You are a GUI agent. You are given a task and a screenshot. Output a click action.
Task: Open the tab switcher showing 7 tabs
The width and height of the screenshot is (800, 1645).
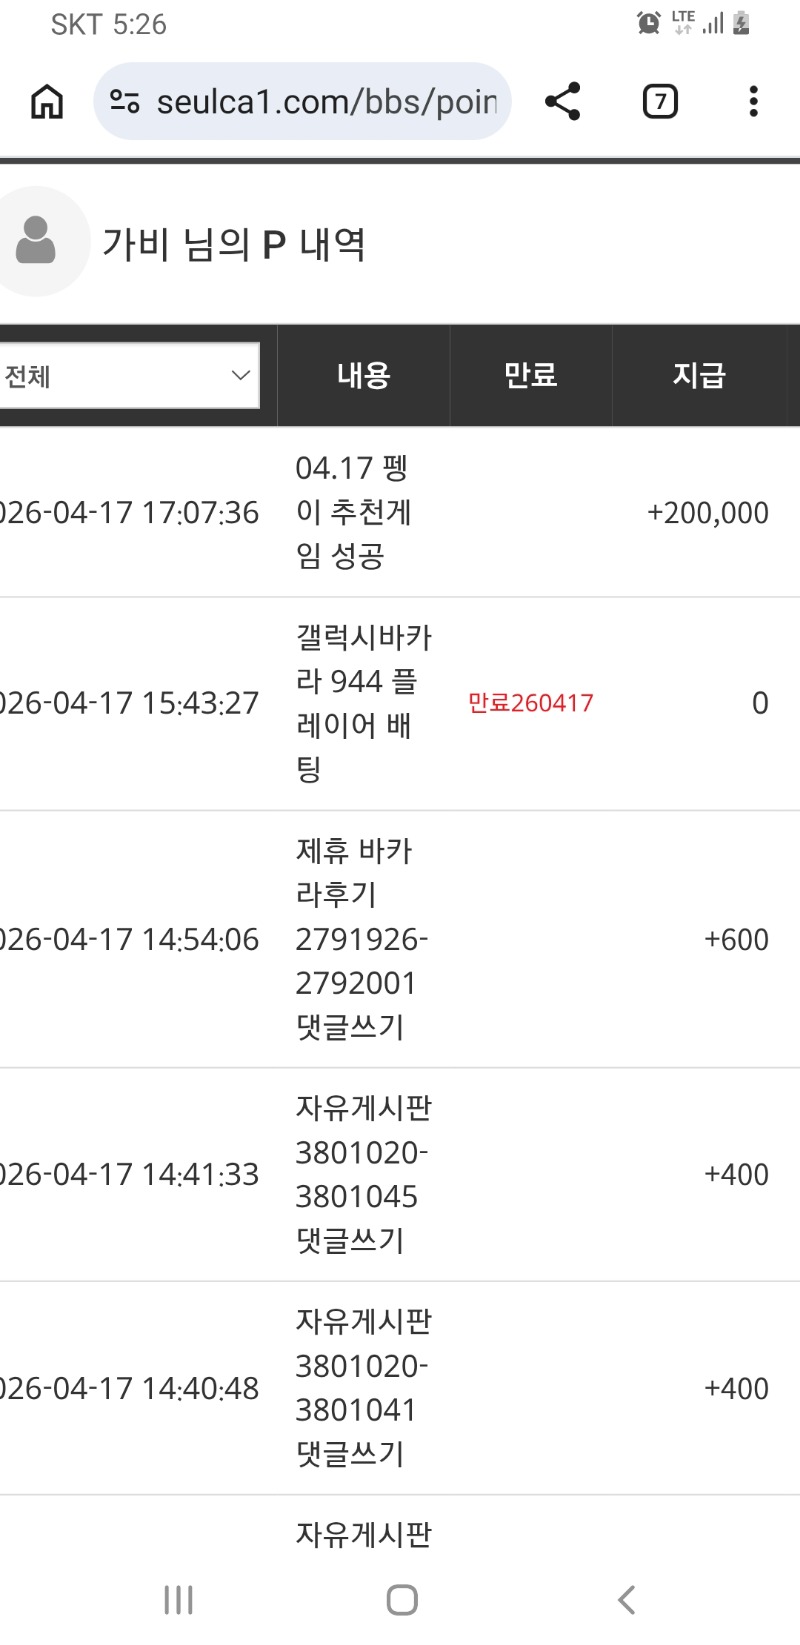click(660, 101)
